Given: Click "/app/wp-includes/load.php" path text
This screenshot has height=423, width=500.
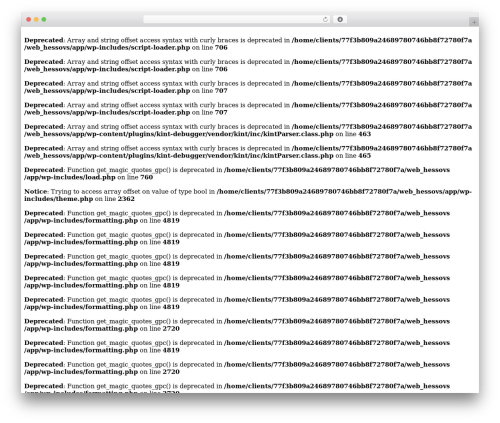Looking at the screenshot, I should pos(70,177).
